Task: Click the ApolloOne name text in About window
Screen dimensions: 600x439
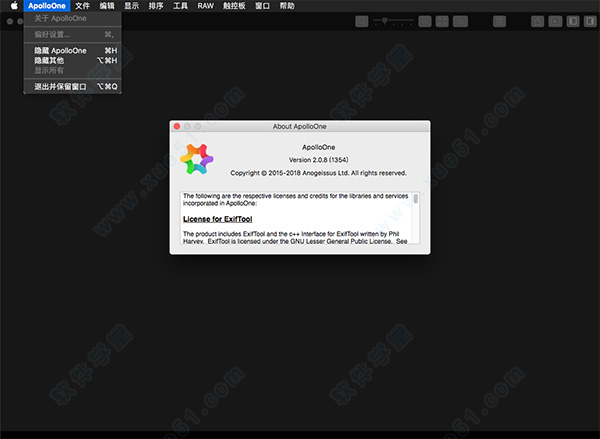Action: pyautogui.click(x=318, y=147)
